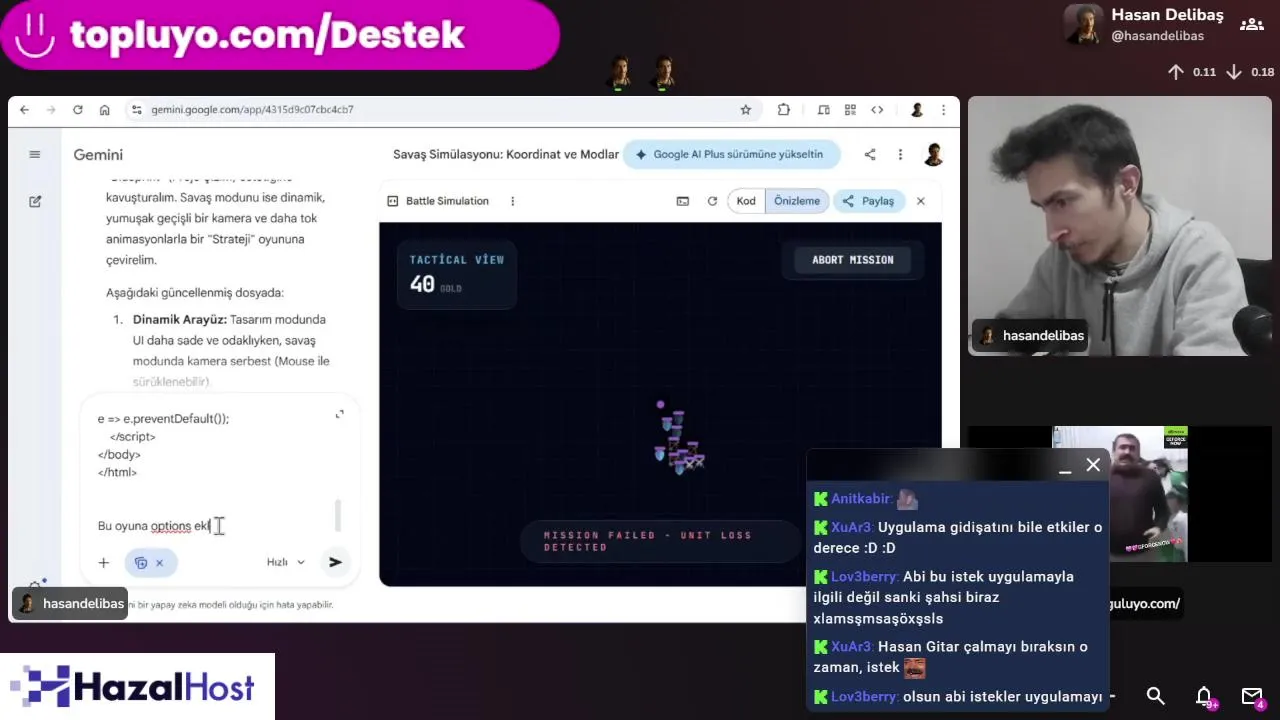Image resolution: width=1280 pixels, height=720 pixels.
Task: Open conversation more options menu
Action: [900, 155]
